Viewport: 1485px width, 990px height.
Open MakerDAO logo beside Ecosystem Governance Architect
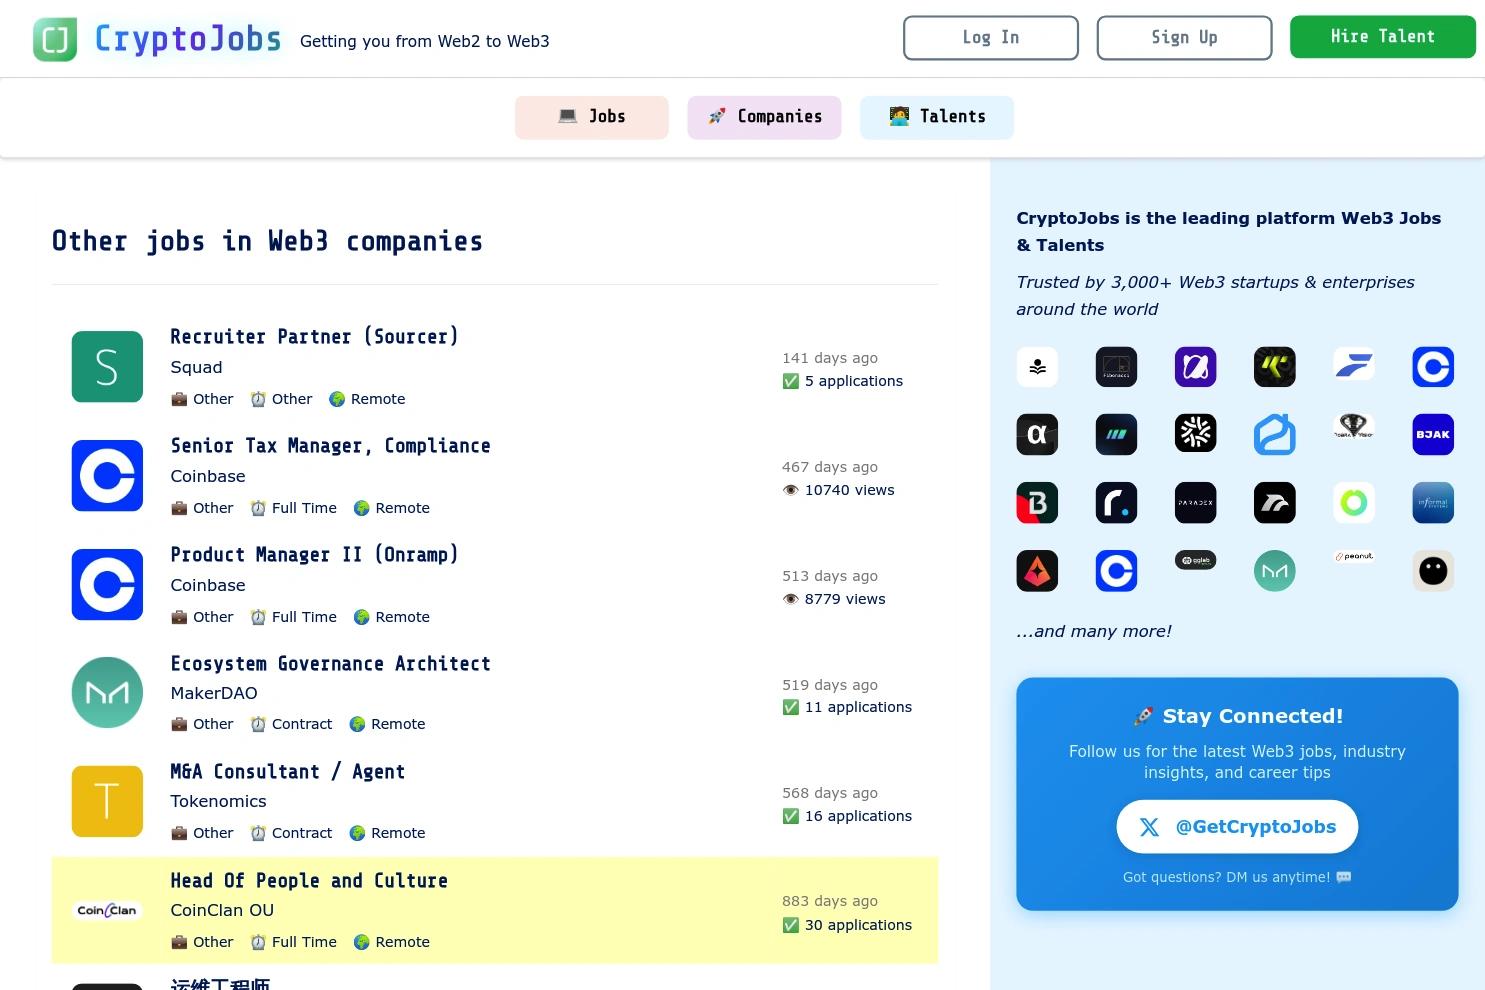[x=107, y=692]
